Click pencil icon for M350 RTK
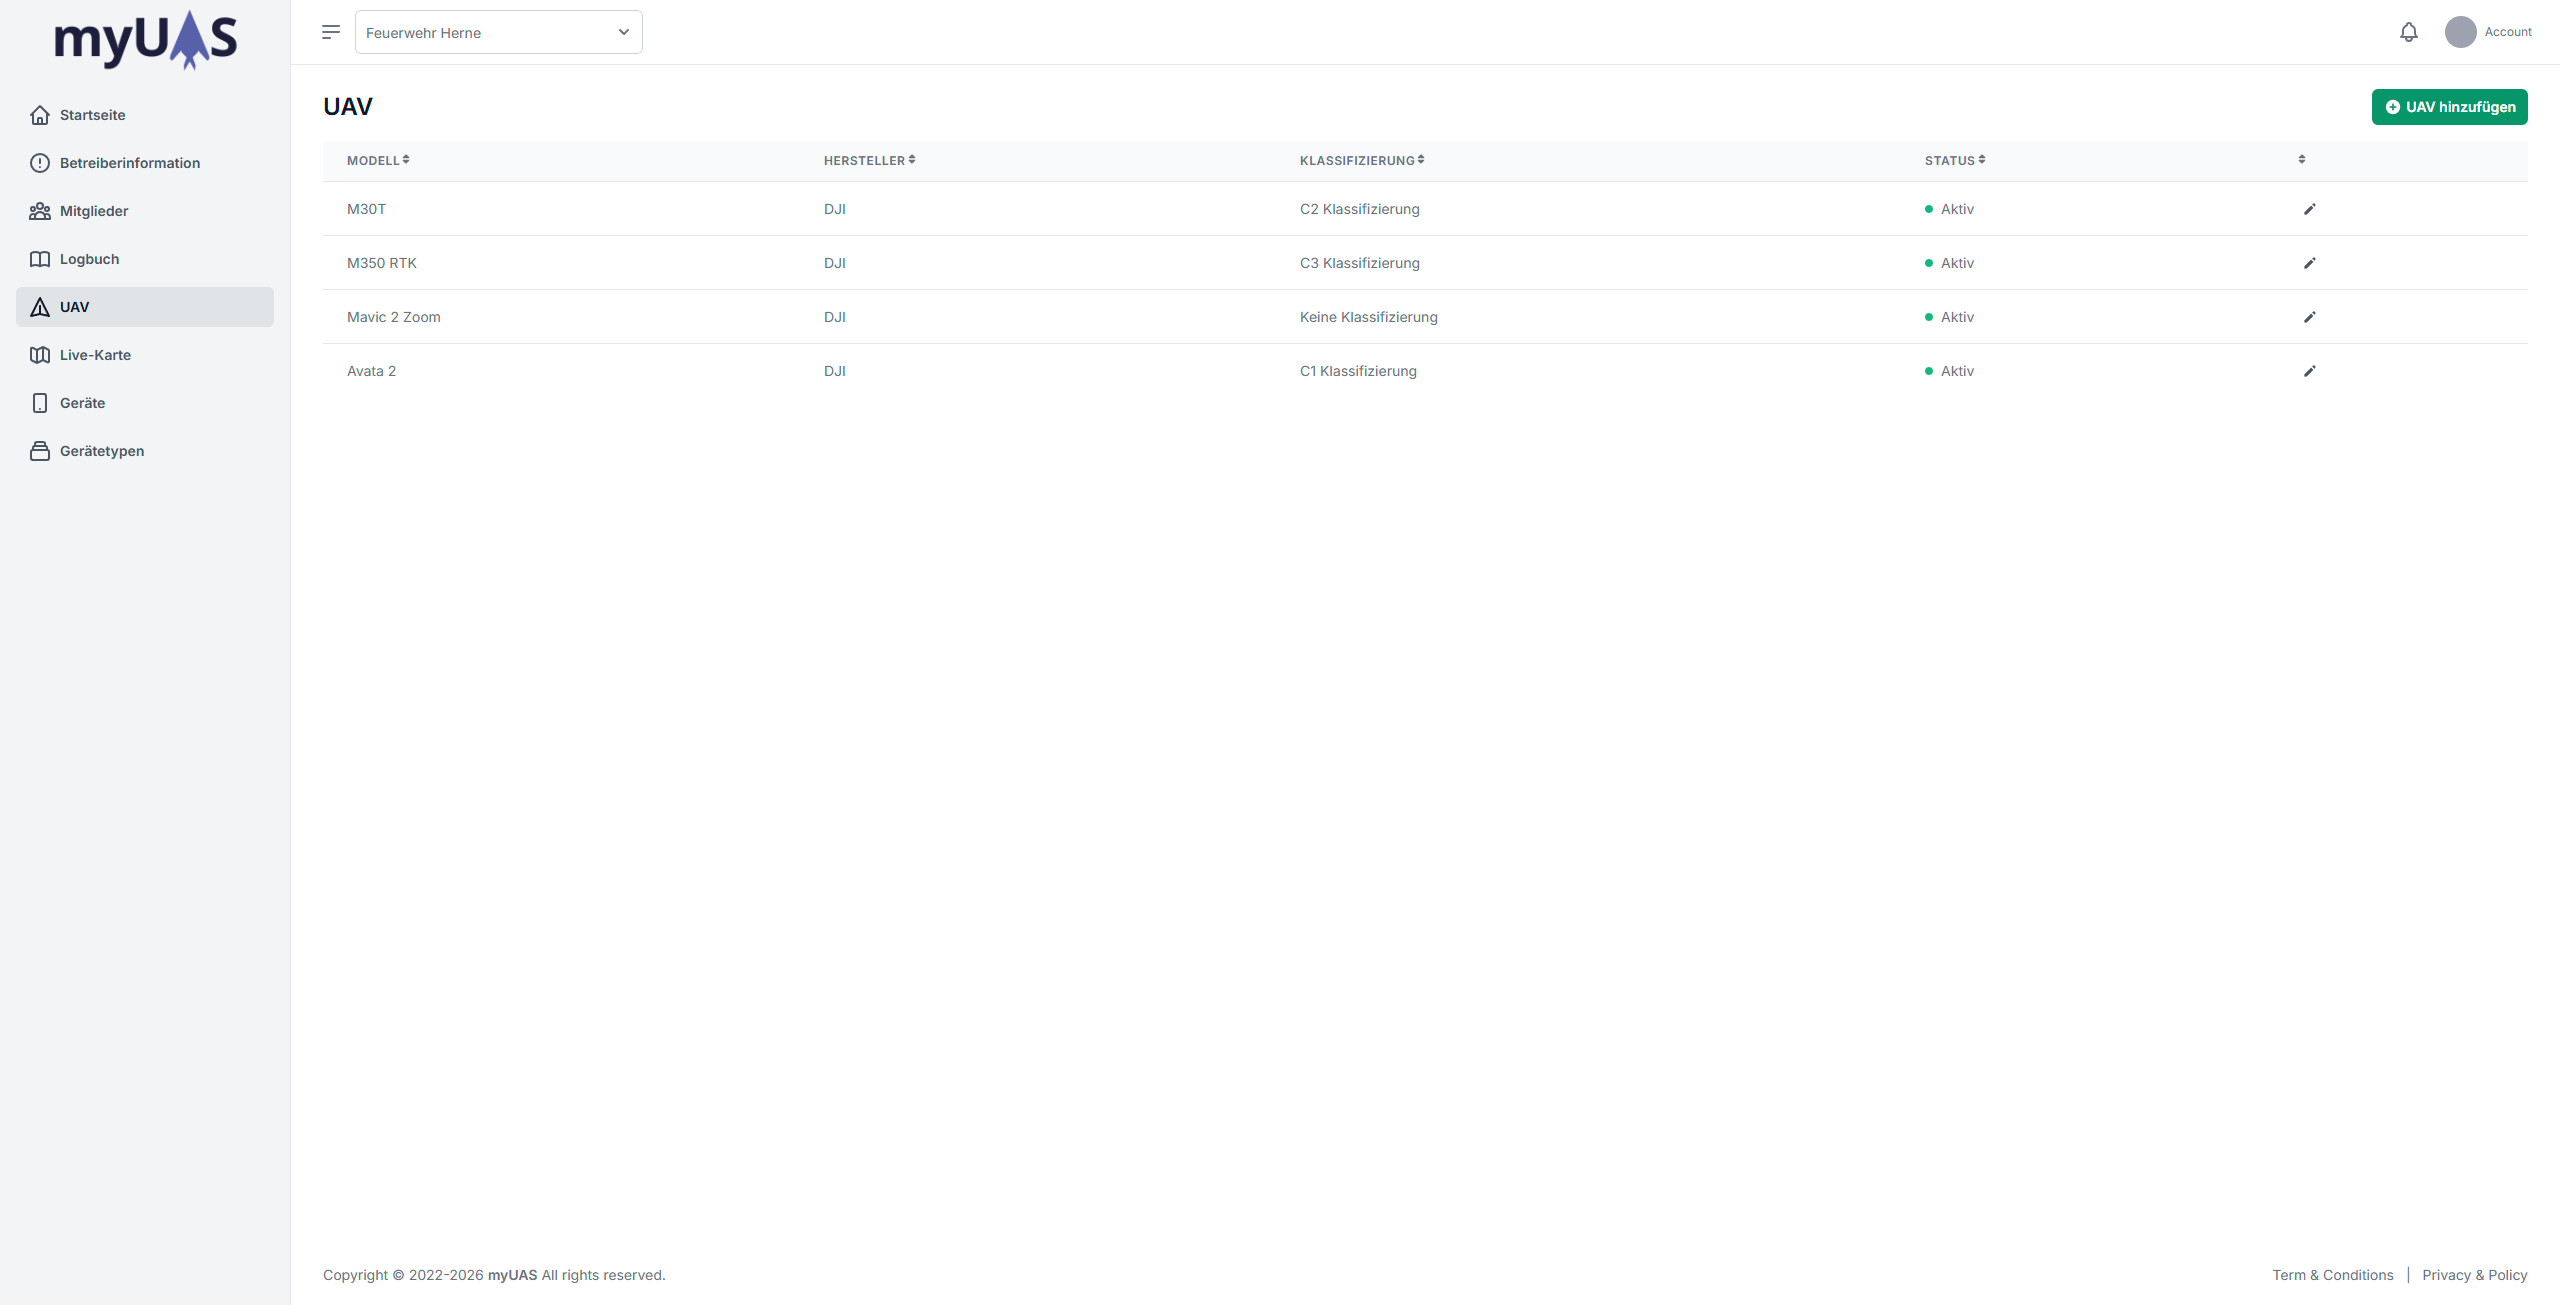Screen dimensions: 2560x1305 (x=2309, y=263)
